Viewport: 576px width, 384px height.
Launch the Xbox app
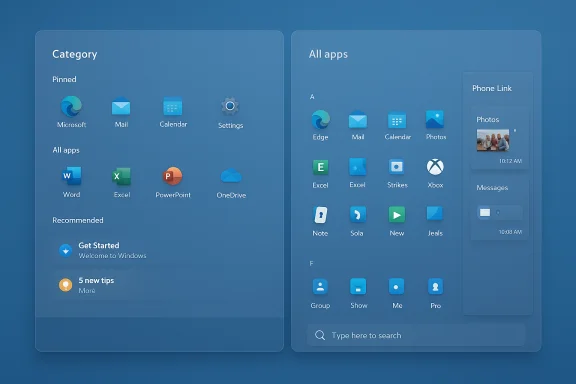coord(435,167)
